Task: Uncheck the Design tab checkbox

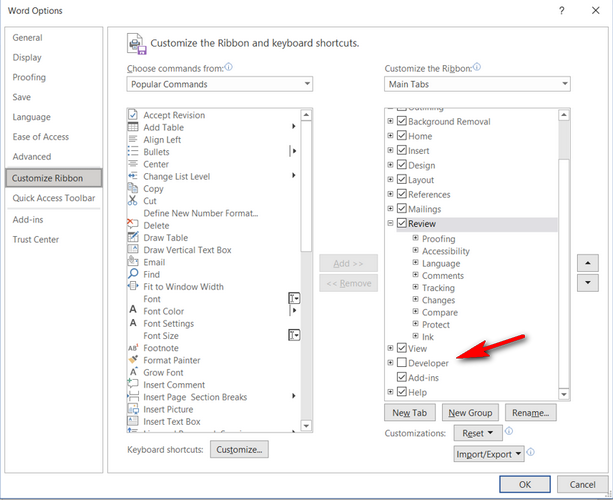Action: tap(402, 165)
